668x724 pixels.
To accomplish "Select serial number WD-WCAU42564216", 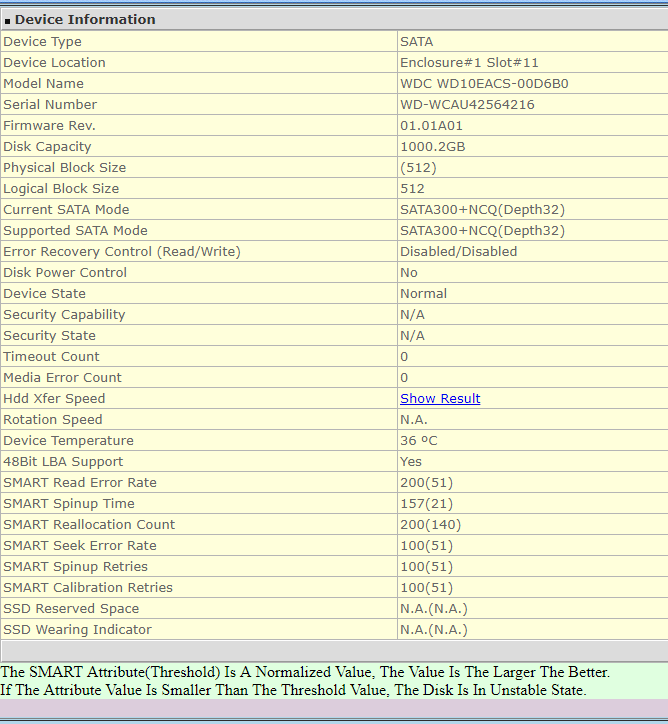I will (467, 104).
